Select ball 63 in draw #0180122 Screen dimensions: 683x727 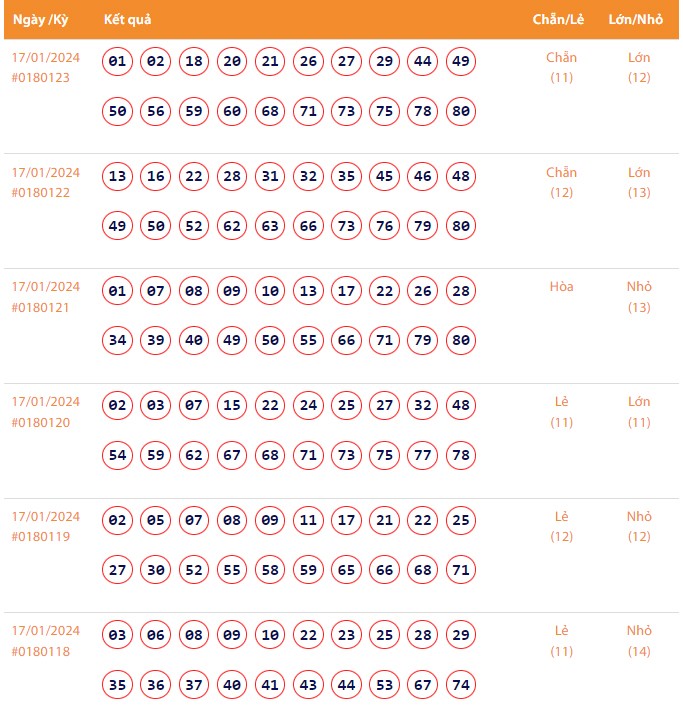pos(270,226)
